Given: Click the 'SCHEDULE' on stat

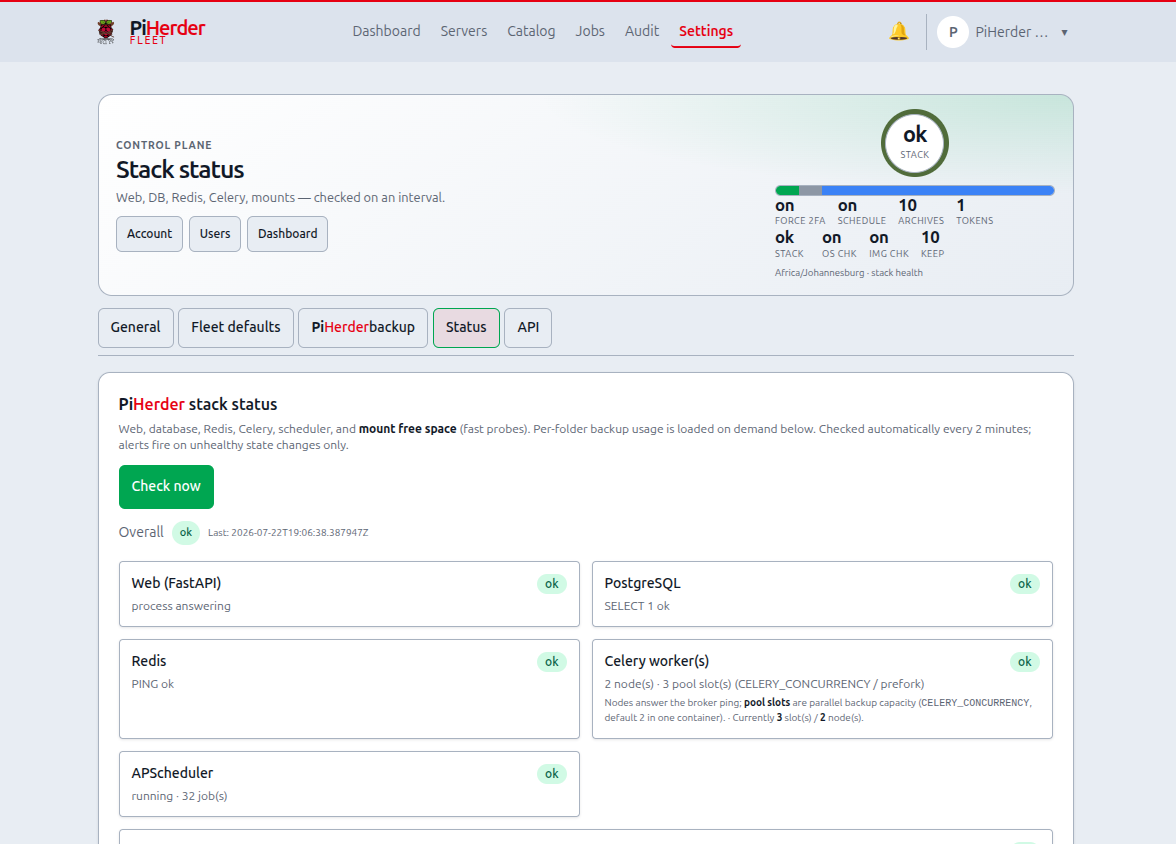Looking at the screenshot, I should 861,212.
